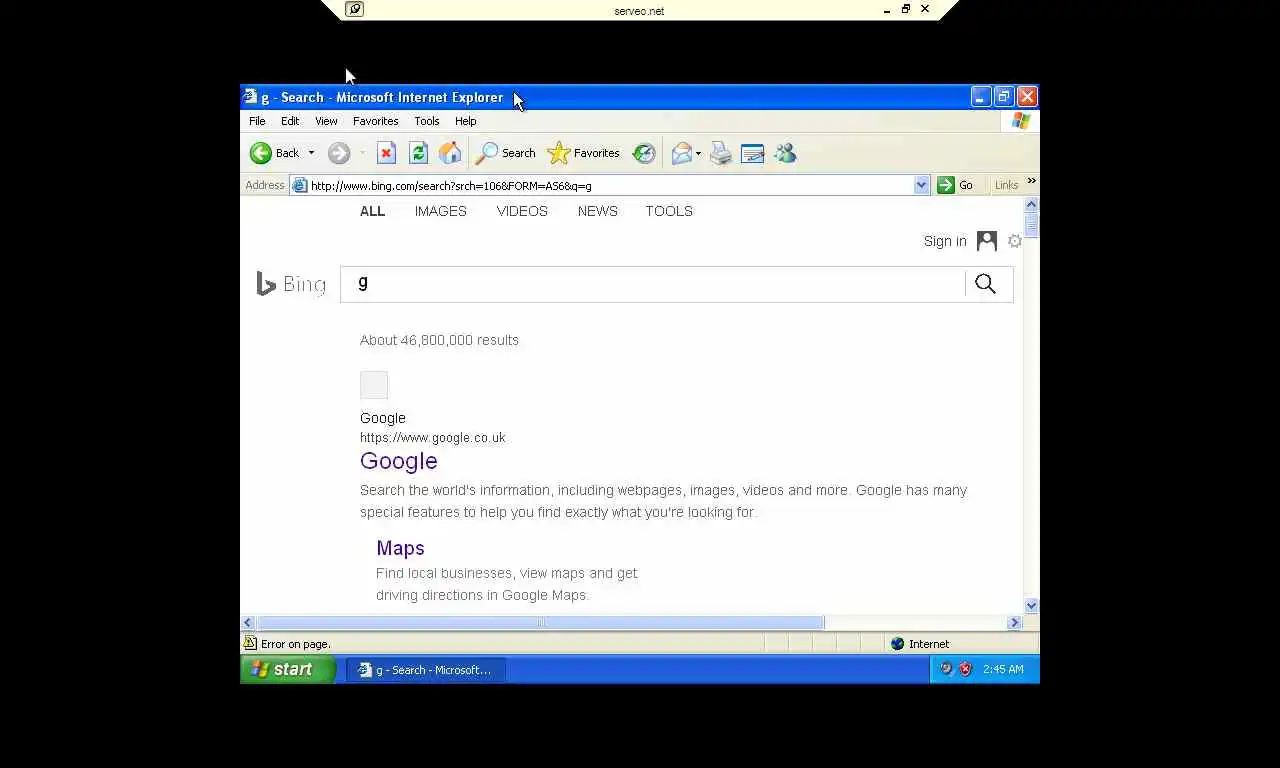The height and width of the screenshot is (768, 1280).
Task: Click the Internet zone status indicator
Action: (920, 644)
